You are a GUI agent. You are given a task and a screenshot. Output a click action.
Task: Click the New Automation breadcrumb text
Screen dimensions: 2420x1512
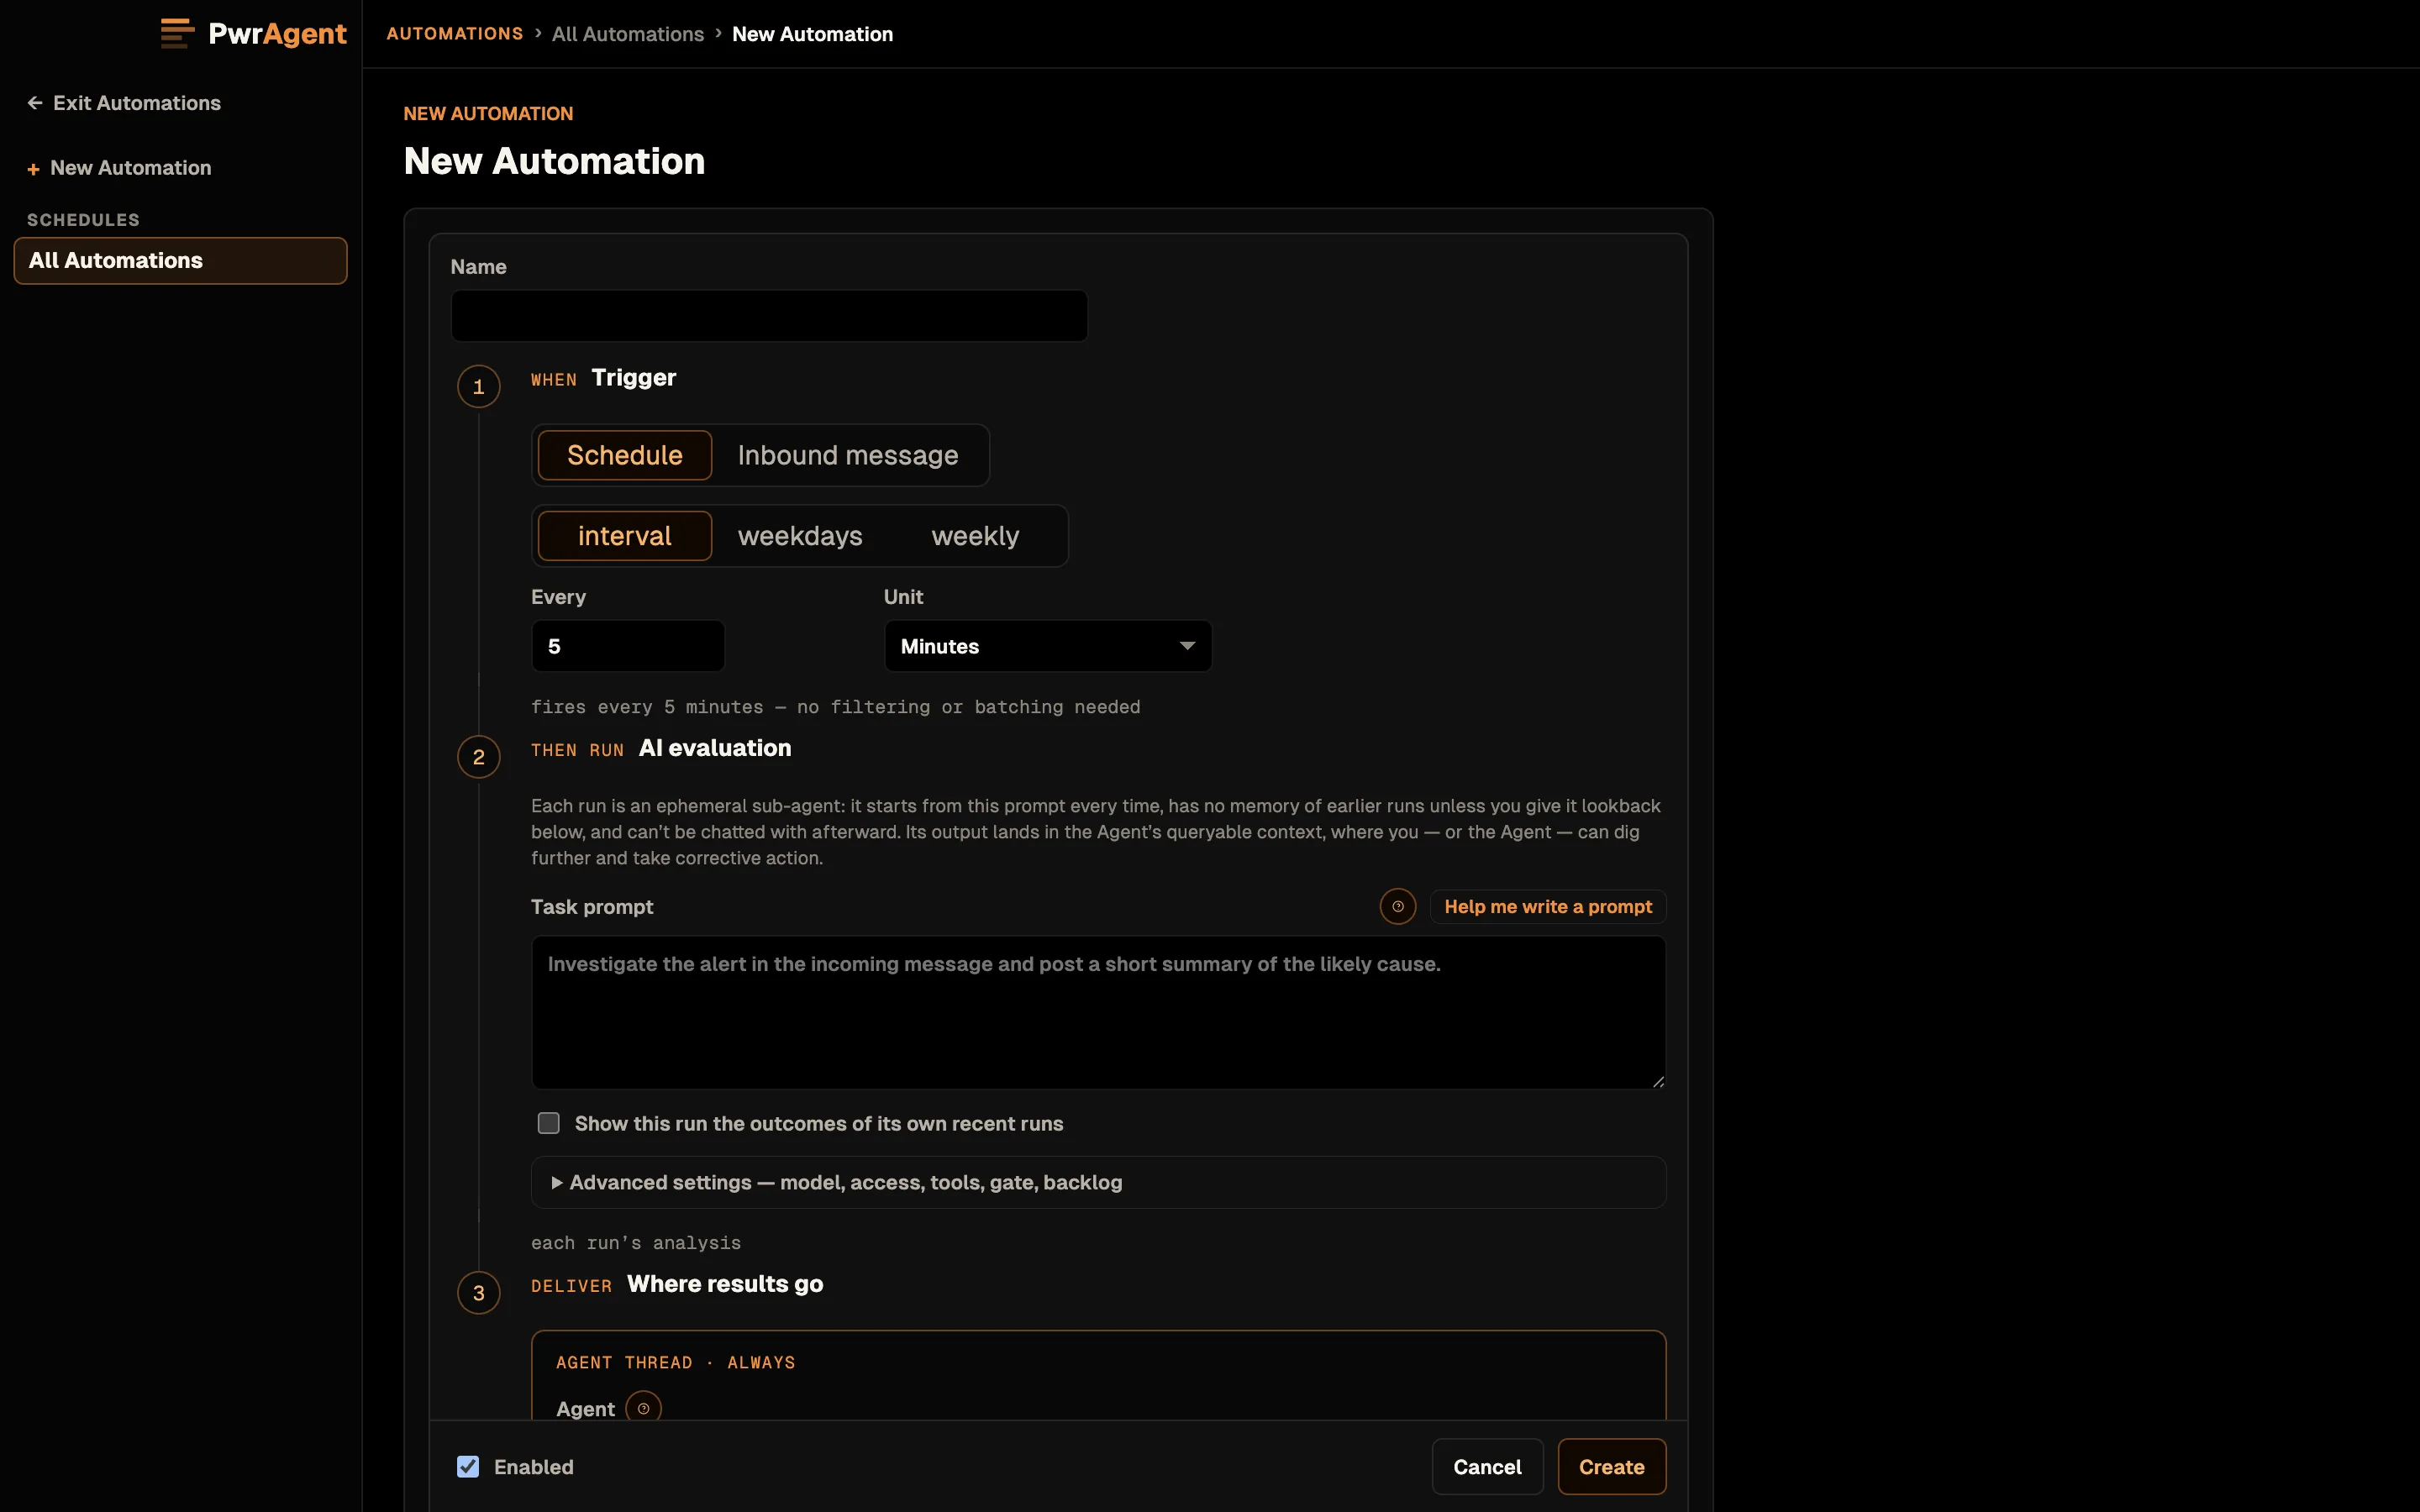812,34
